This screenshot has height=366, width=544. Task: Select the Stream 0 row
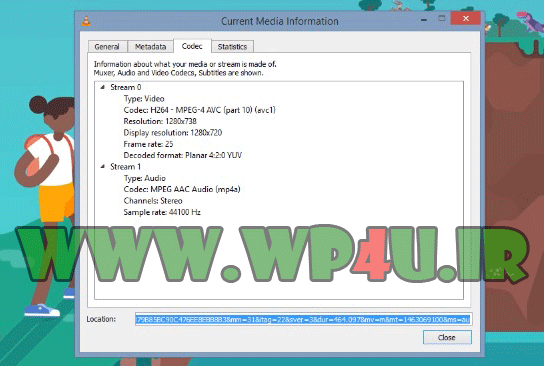[126, 87]
